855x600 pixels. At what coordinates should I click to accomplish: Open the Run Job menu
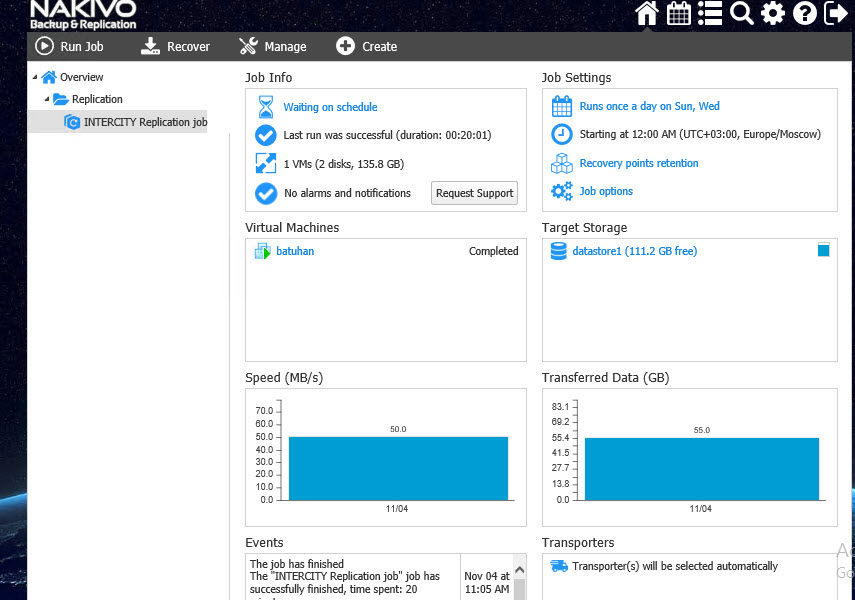coord(69,46)
